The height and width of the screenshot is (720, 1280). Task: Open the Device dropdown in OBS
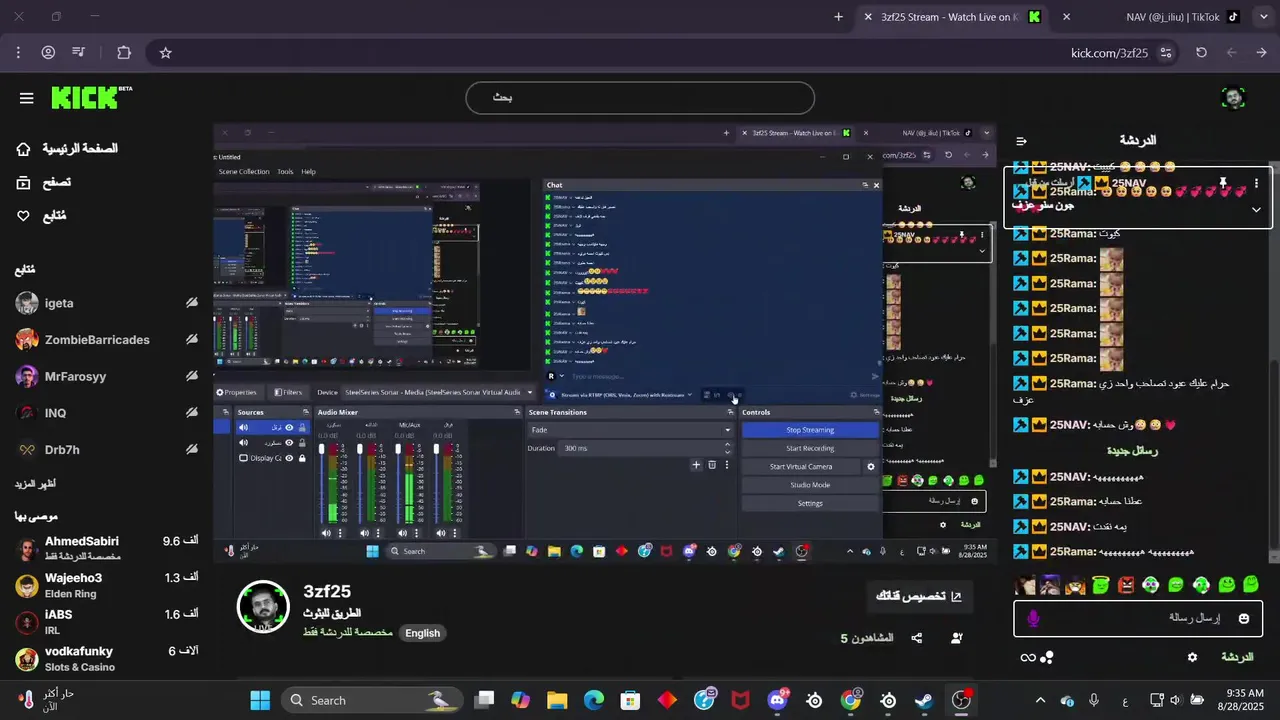439,392
